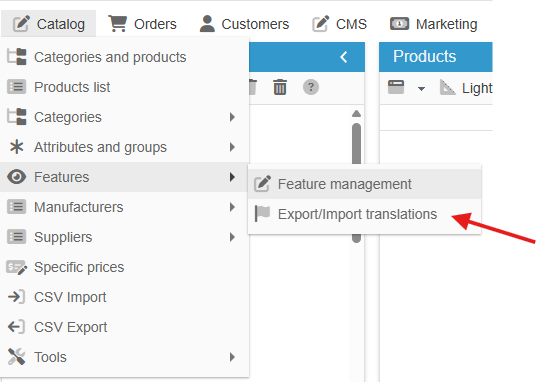Viewport: 536px width, 382px height.
Task: Open the Orders menu
Action: tap(142, 24)
